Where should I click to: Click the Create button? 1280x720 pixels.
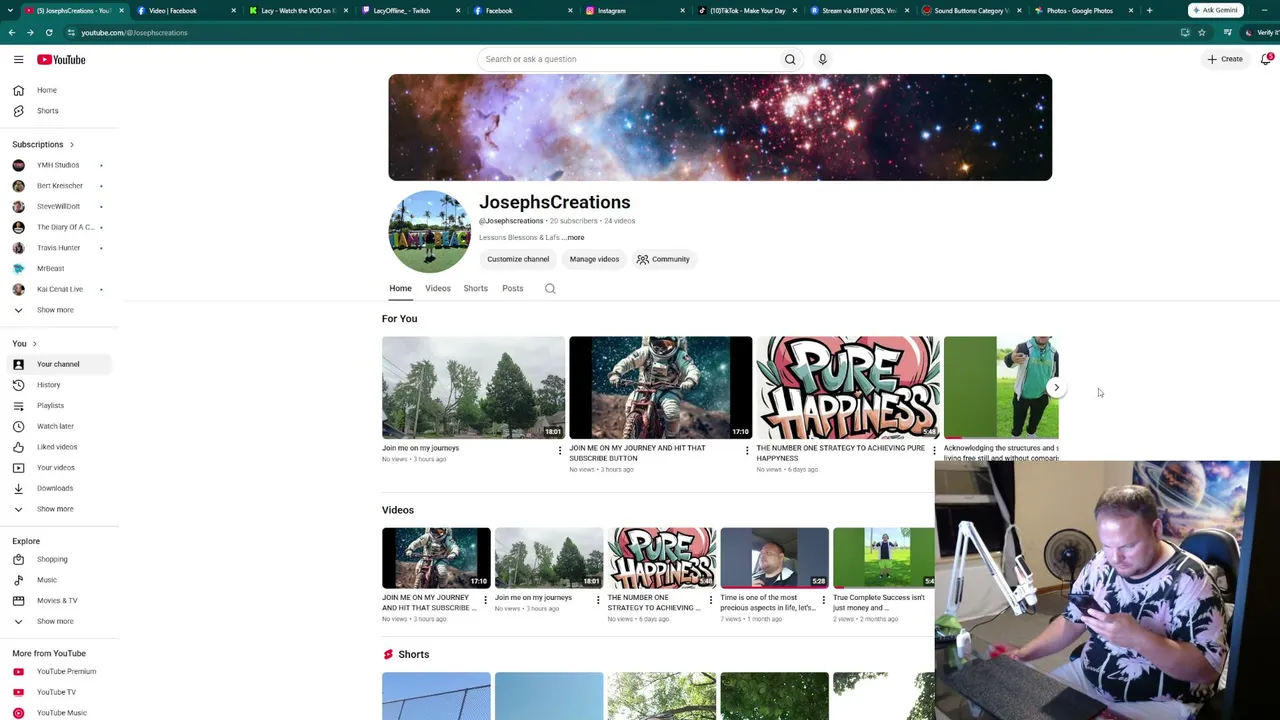point(1225,59)
